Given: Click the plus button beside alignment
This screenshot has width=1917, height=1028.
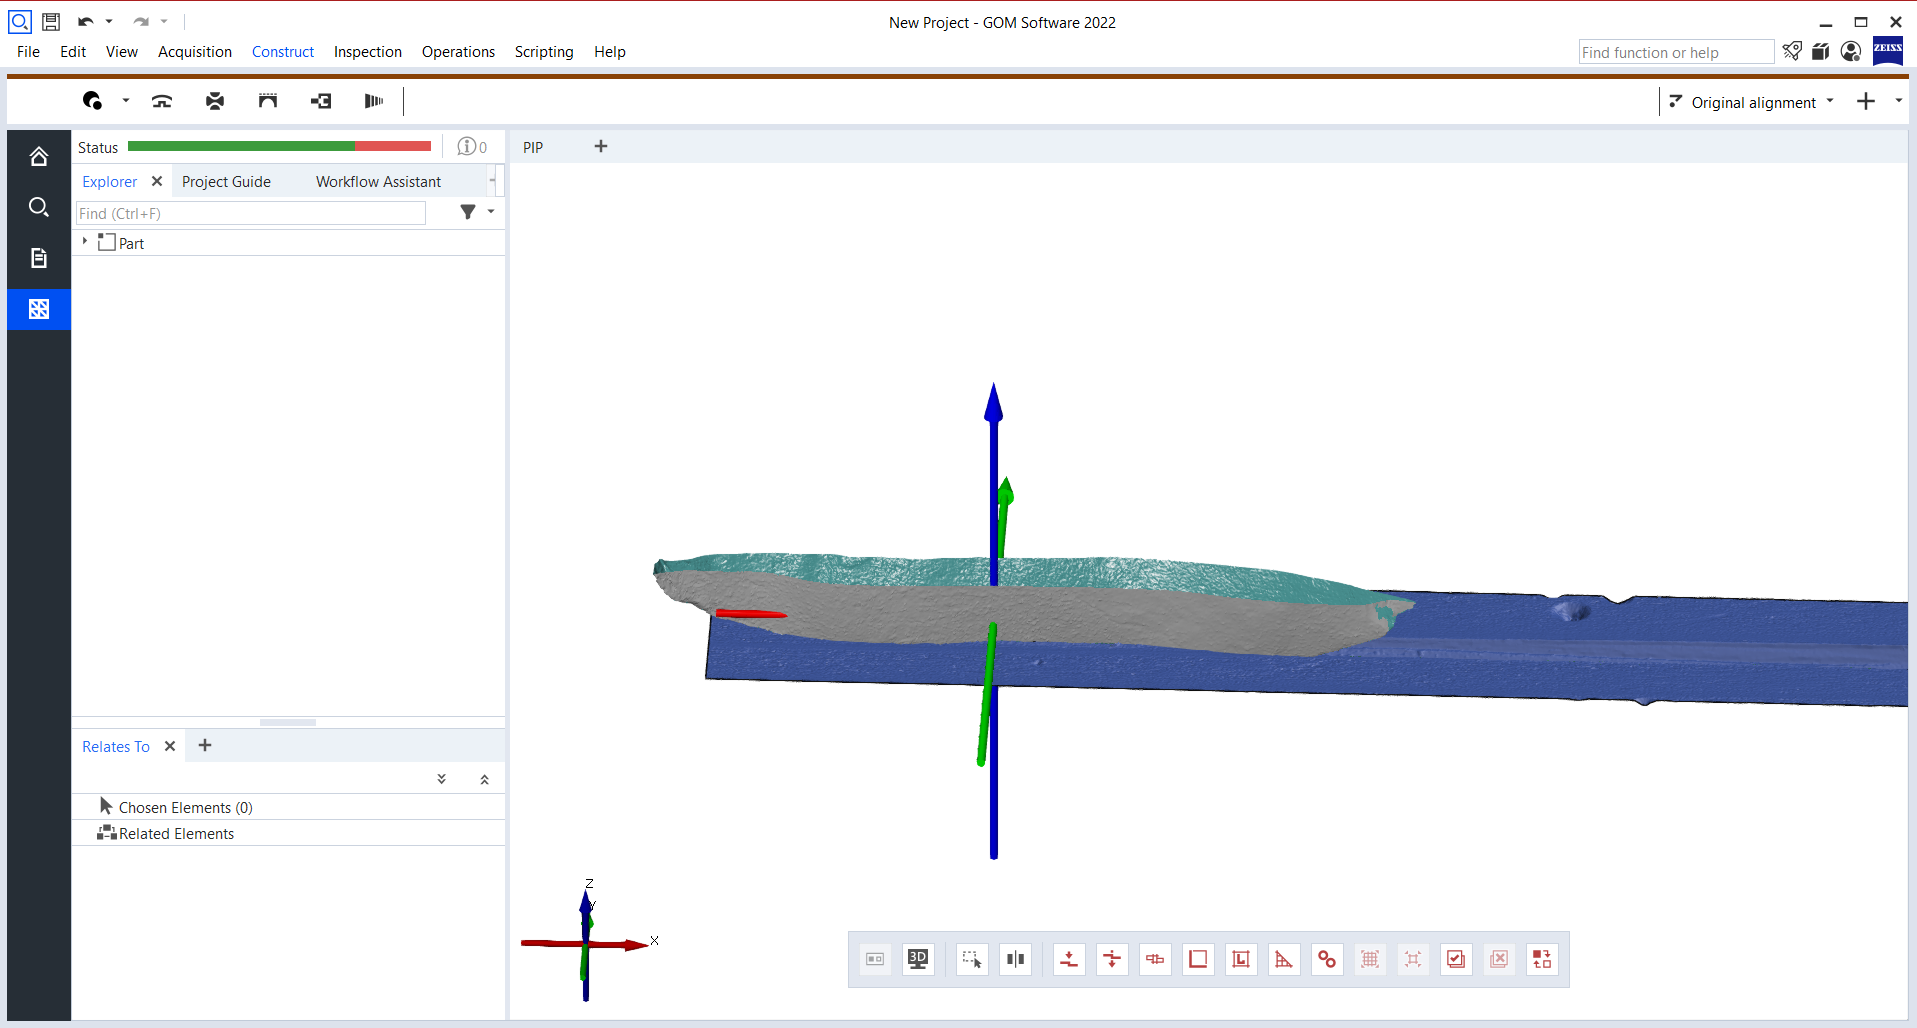Looking at the screenshot, I should click(x=1866, y=101).
